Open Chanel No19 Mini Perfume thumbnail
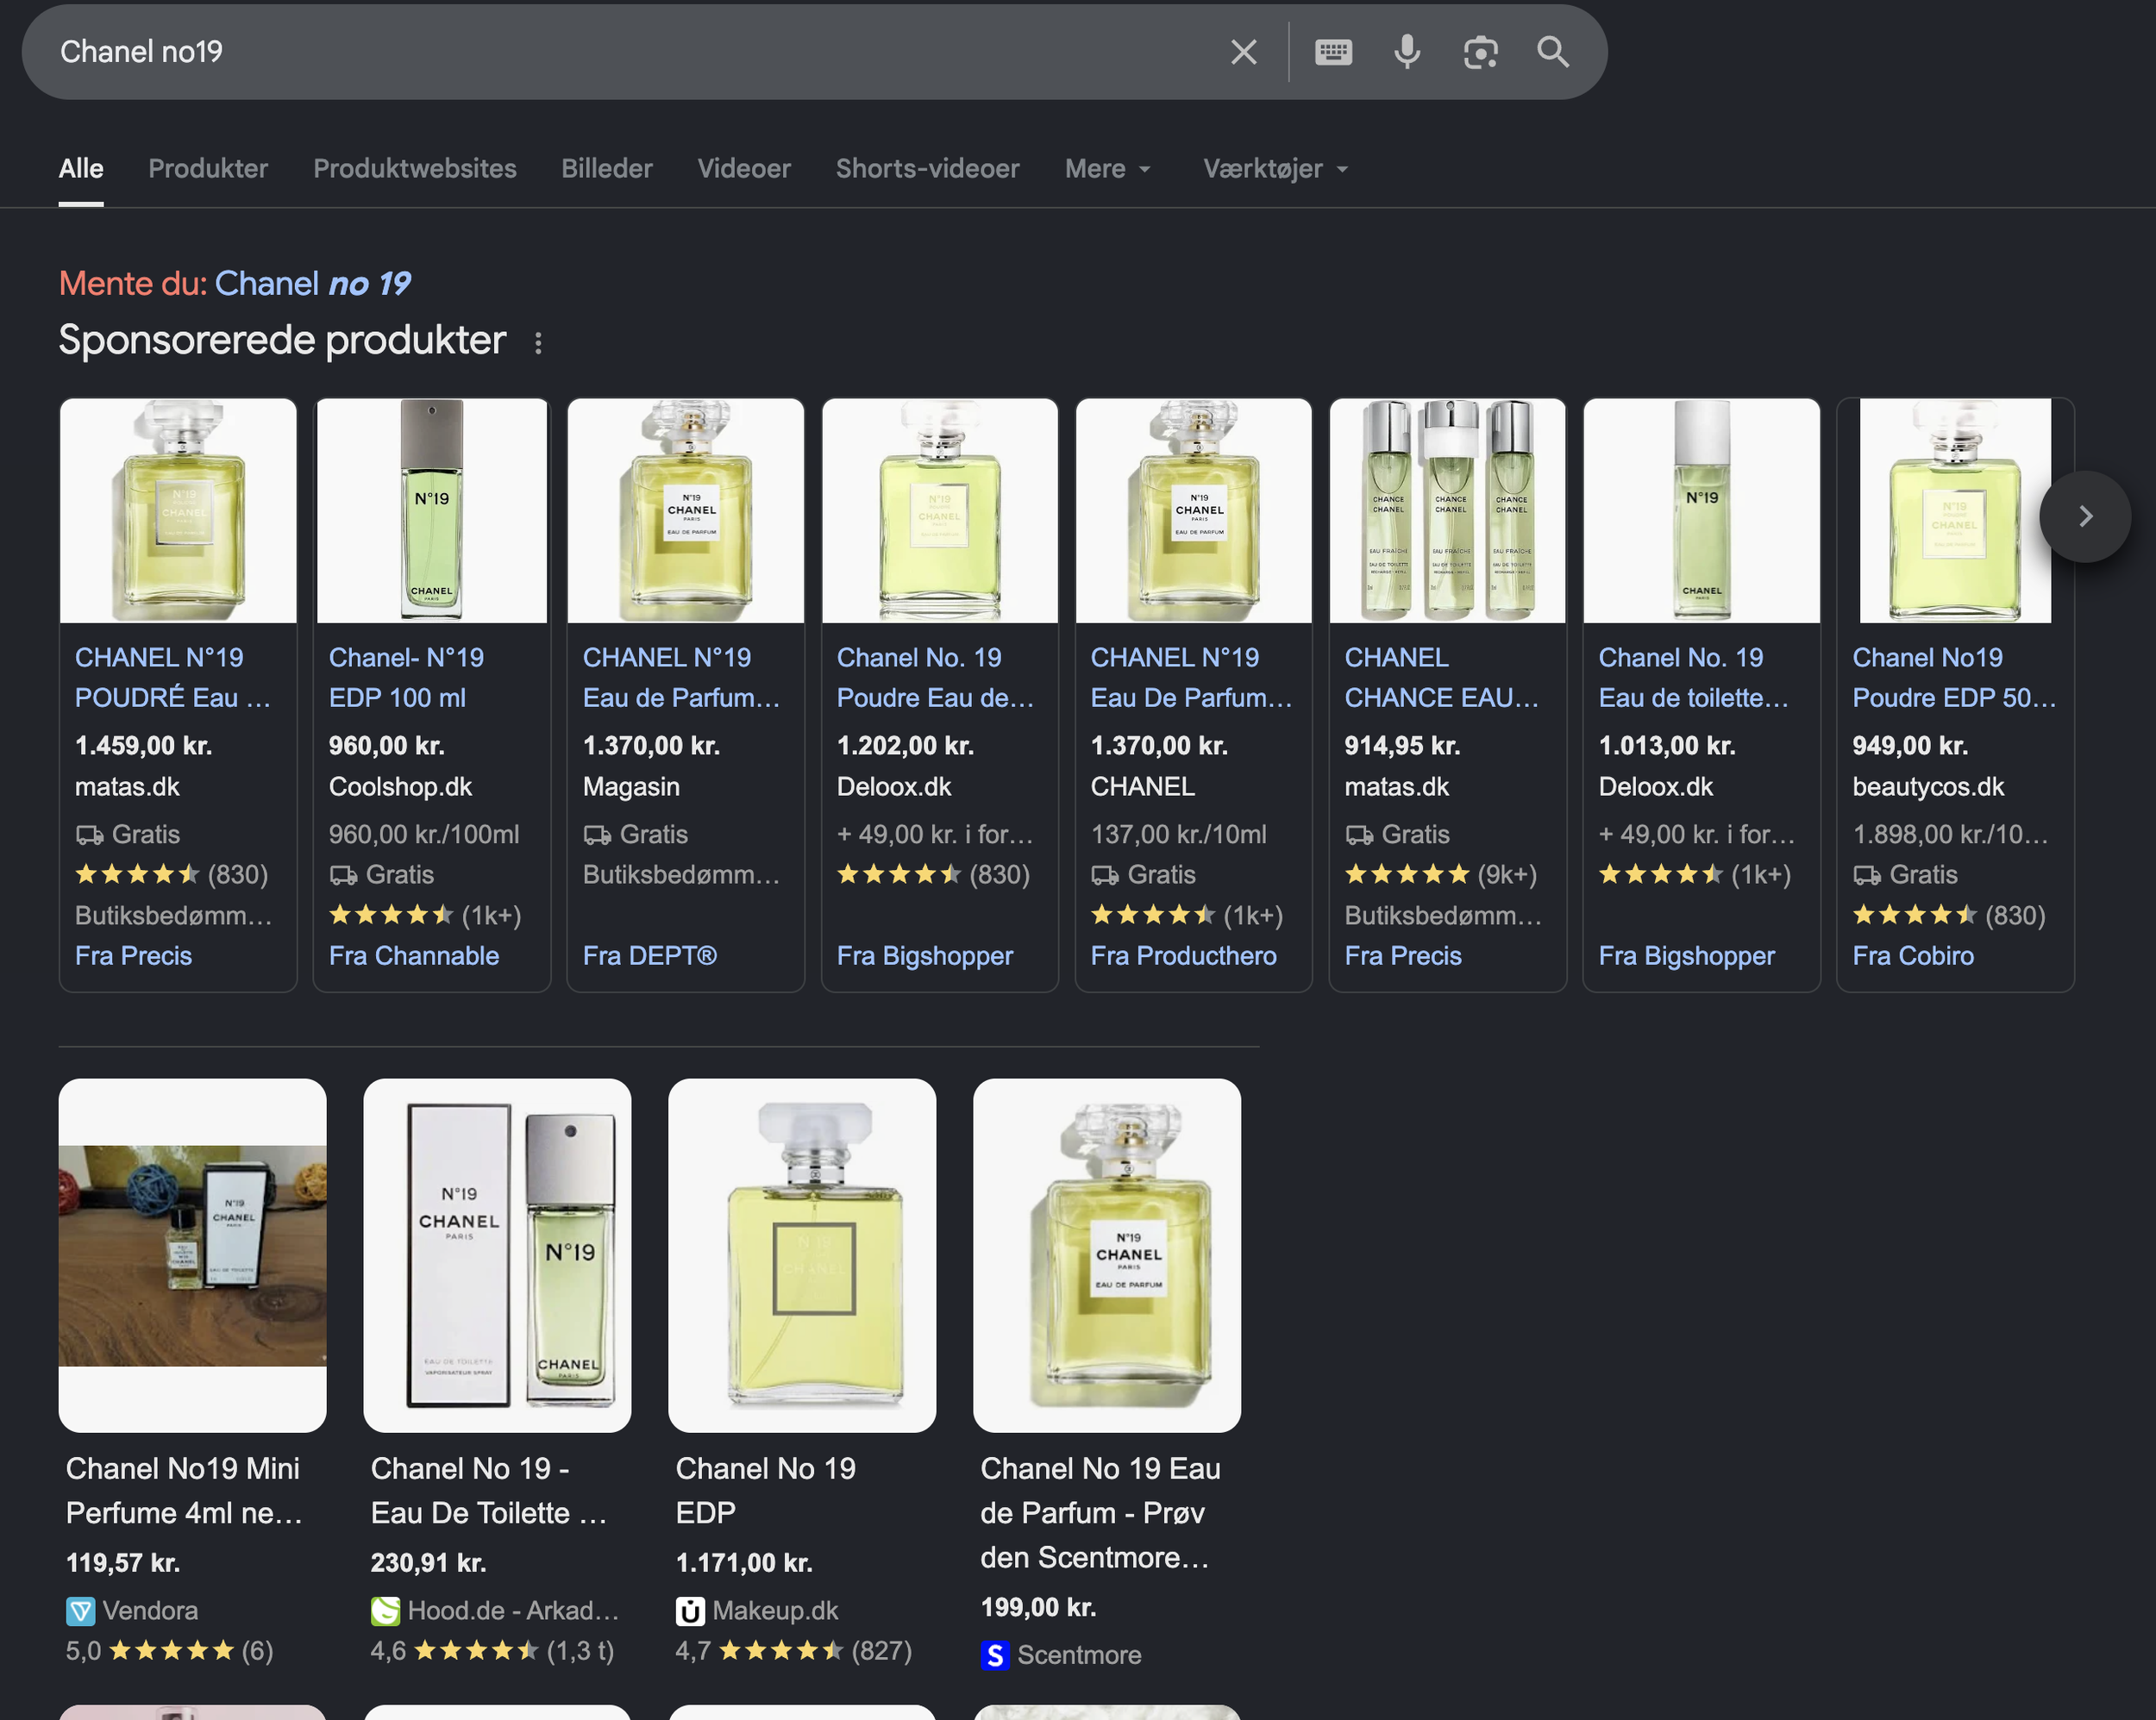Viewport: 2156px width, 1720px height. click(x=193, y=1255)
